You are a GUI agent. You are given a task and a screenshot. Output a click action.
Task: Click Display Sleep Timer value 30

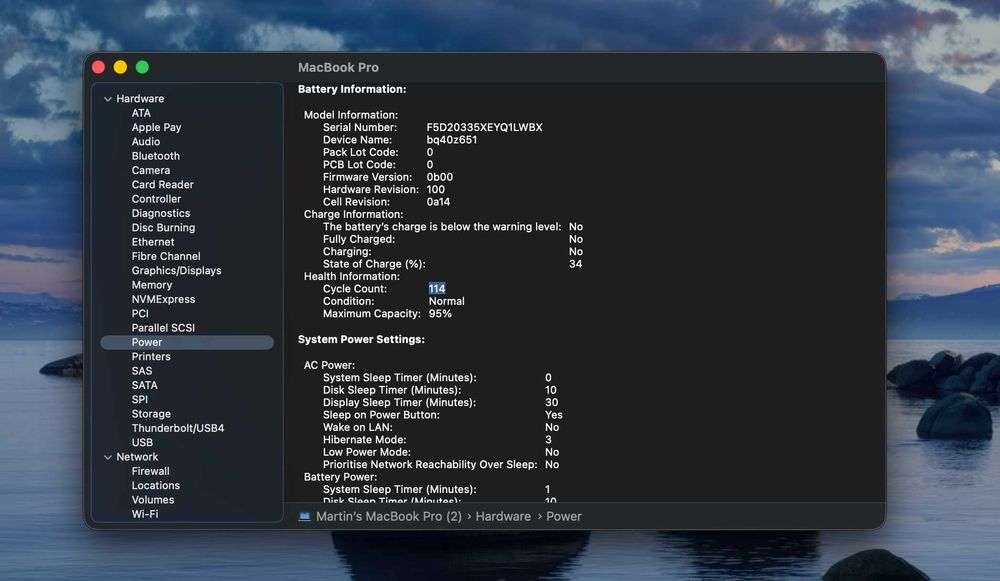pos(552,402)
